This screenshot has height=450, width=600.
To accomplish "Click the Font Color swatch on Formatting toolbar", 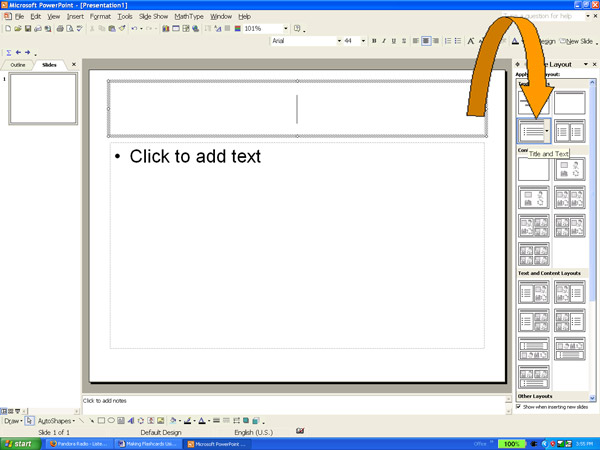I will pyautogui.click(x=515, y=41).
